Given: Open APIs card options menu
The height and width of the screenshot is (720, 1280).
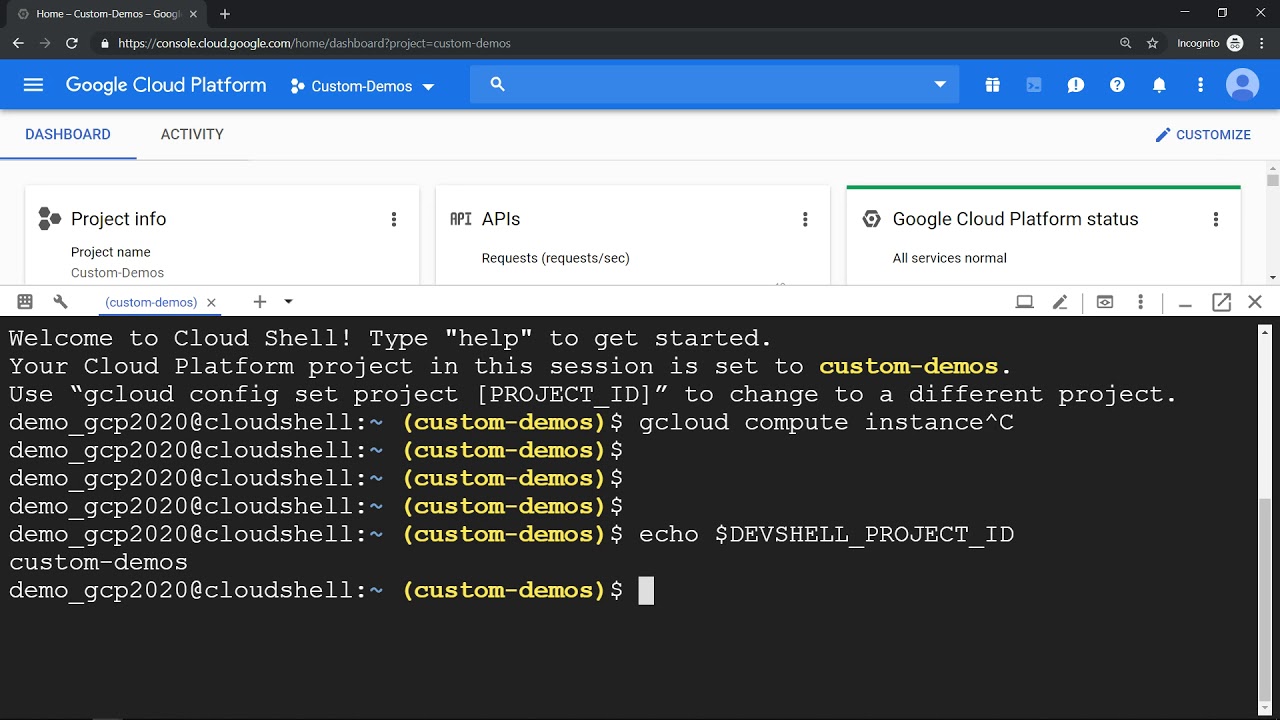Looking at the screenshot, I should pos(805,219).
